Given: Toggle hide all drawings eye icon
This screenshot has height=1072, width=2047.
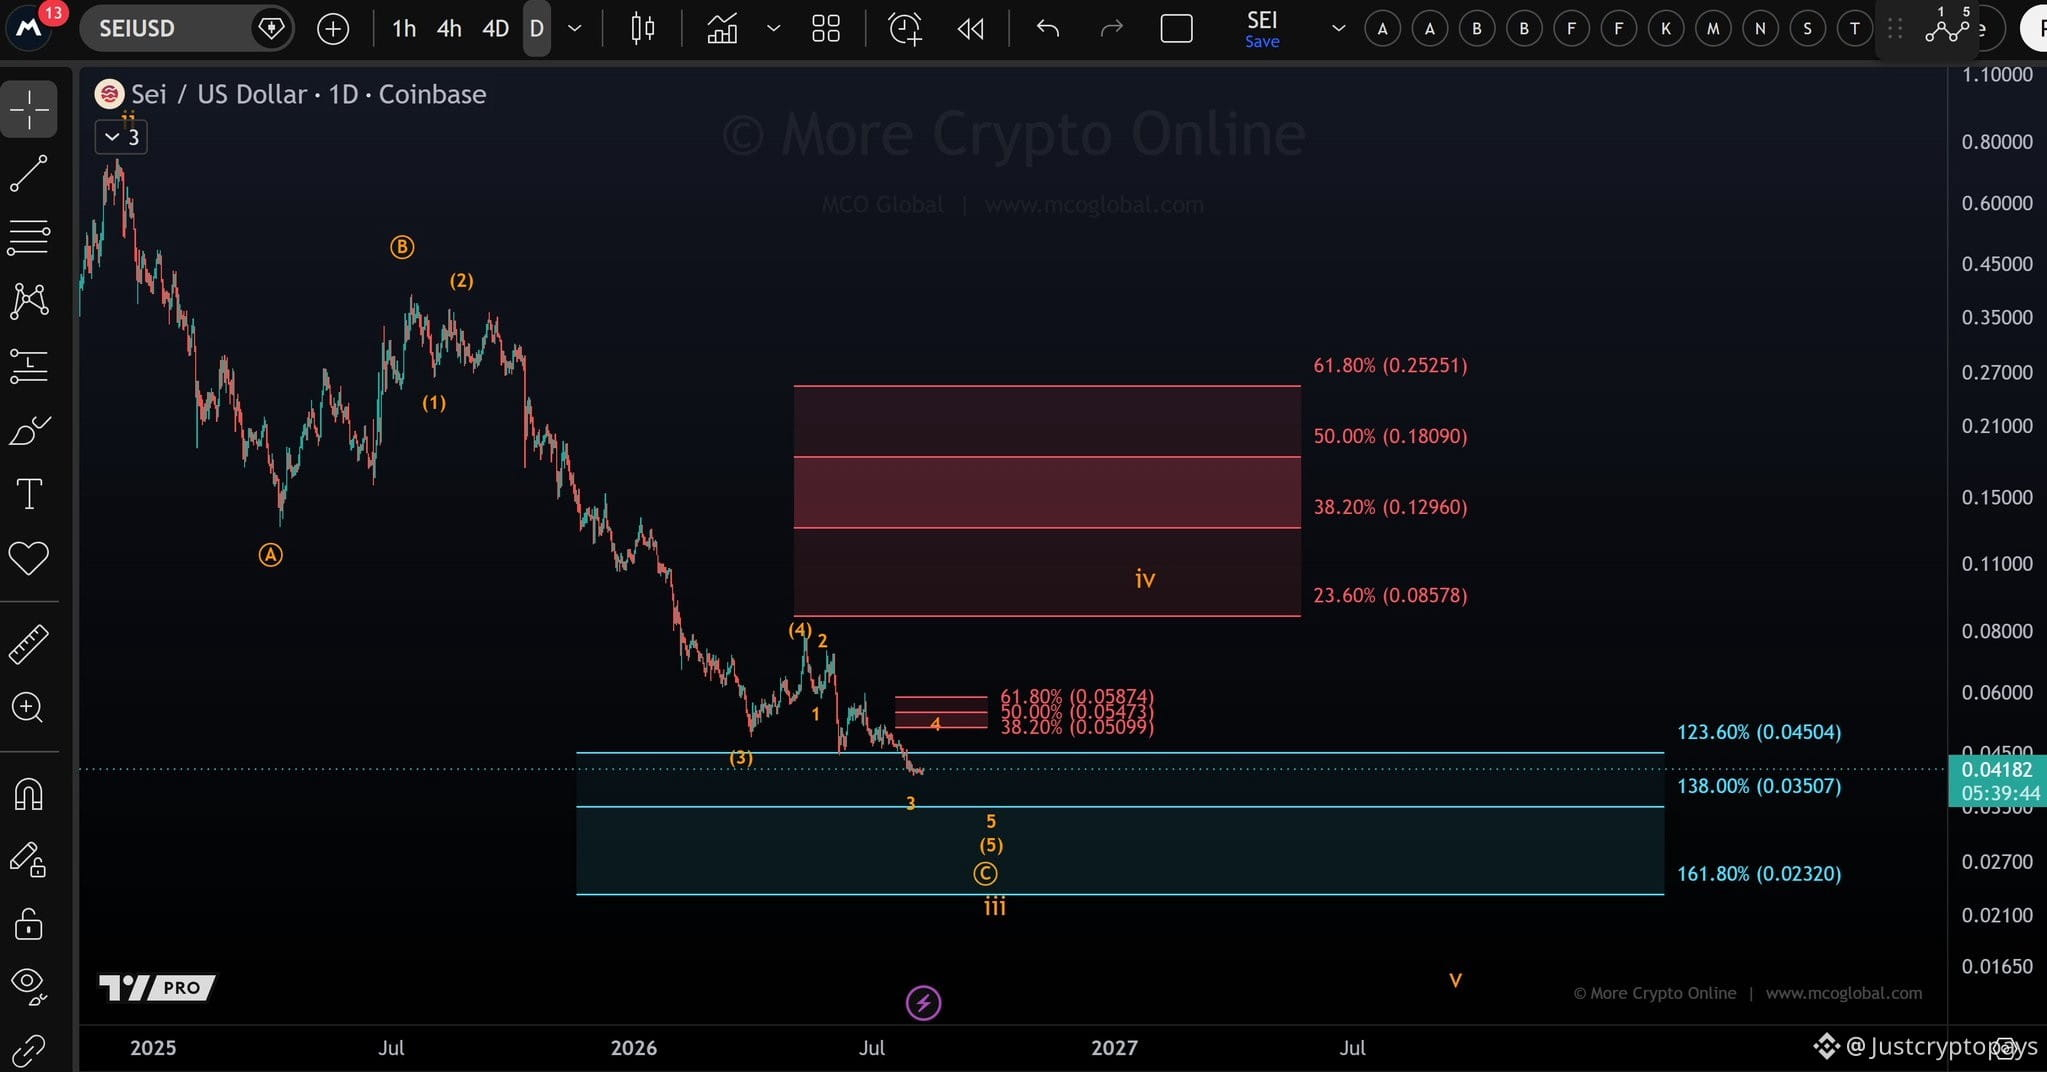Looking at the screenshot, I should pos(29,986).
